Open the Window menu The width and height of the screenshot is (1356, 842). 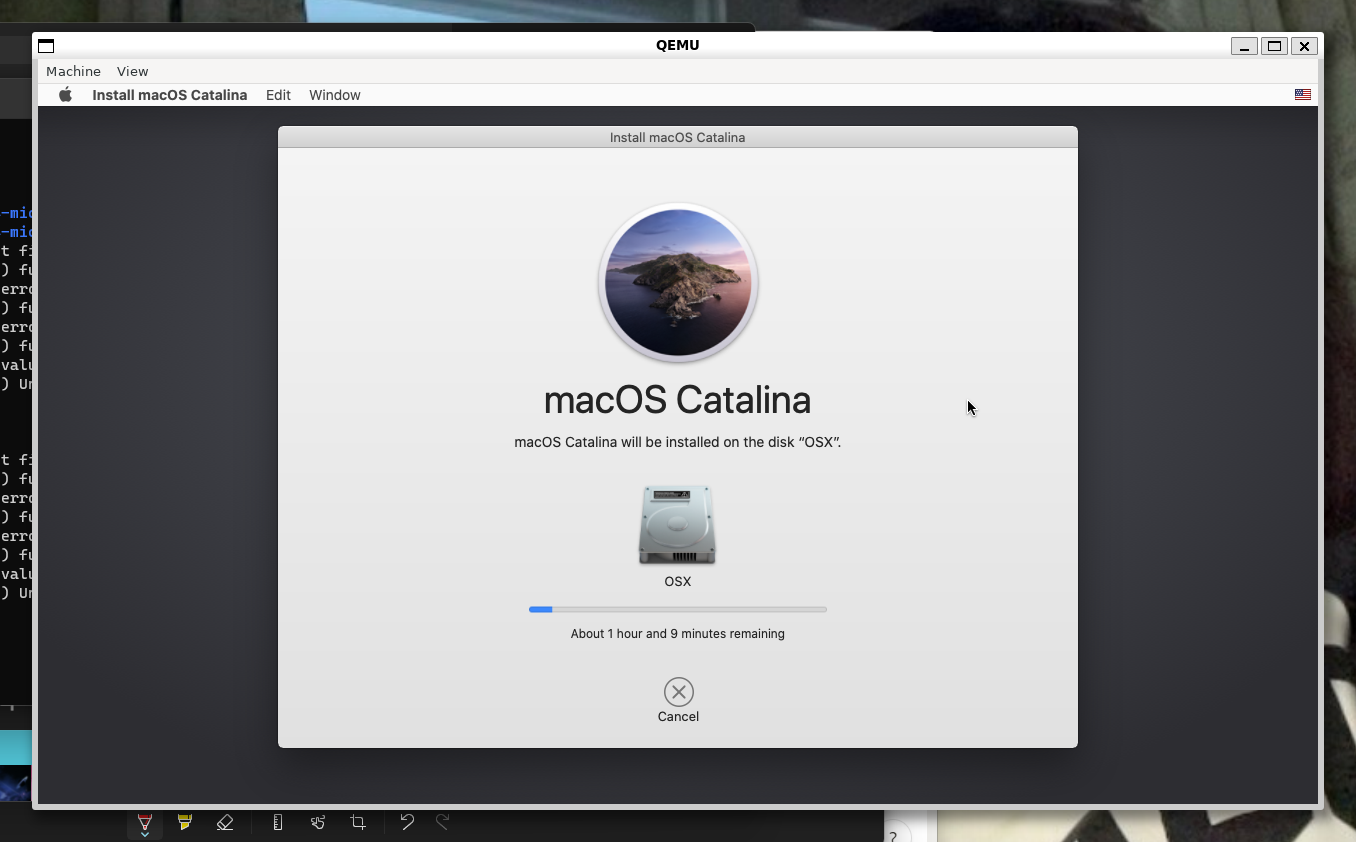pyautogui.click(x=334, y=95)
